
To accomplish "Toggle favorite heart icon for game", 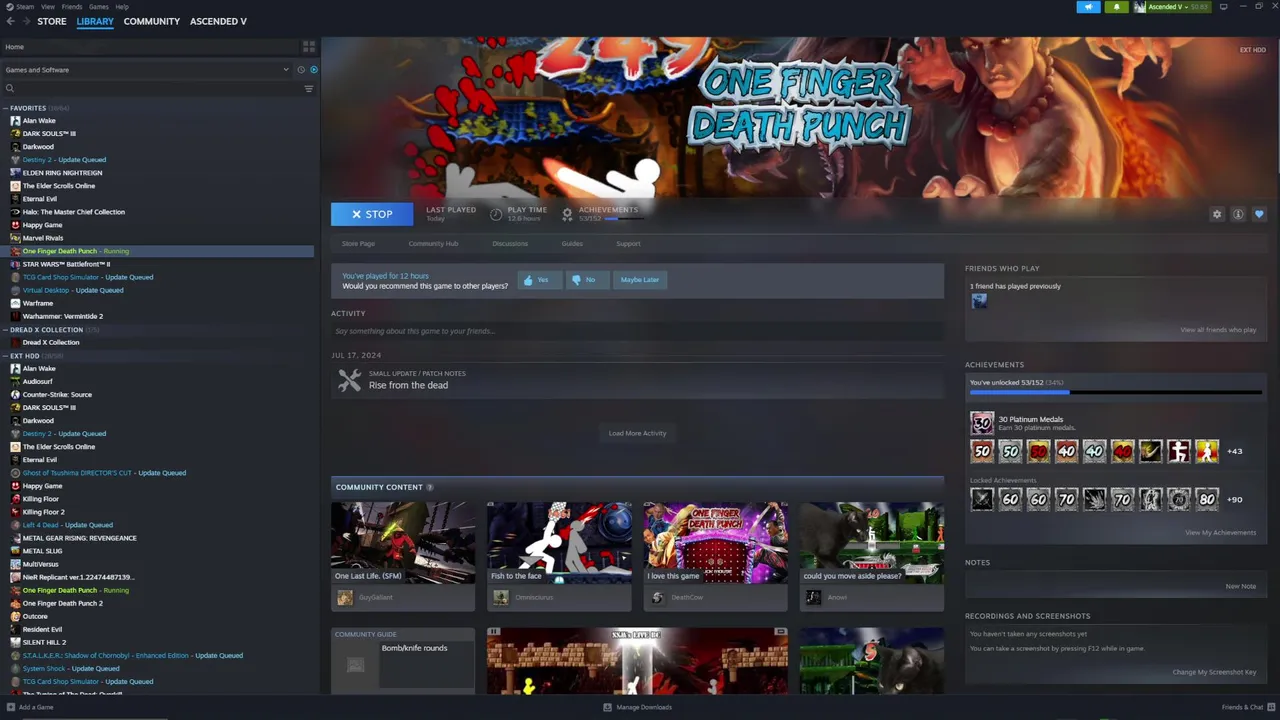I will [x=1259, y=214].
